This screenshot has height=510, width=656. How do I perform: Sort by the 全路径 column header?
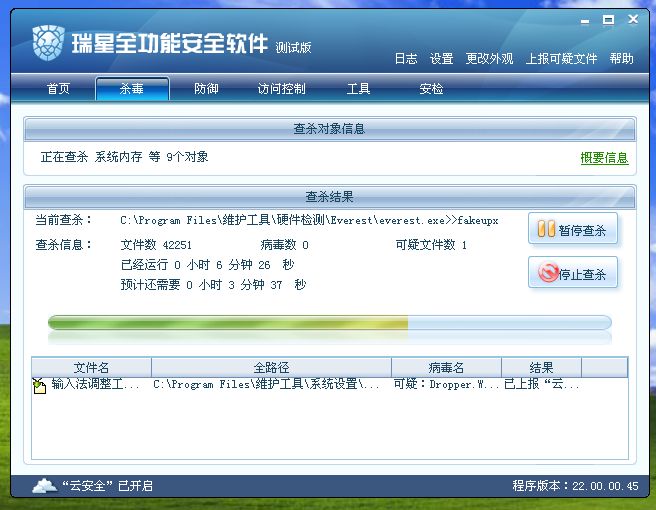[x=271, y=368]
